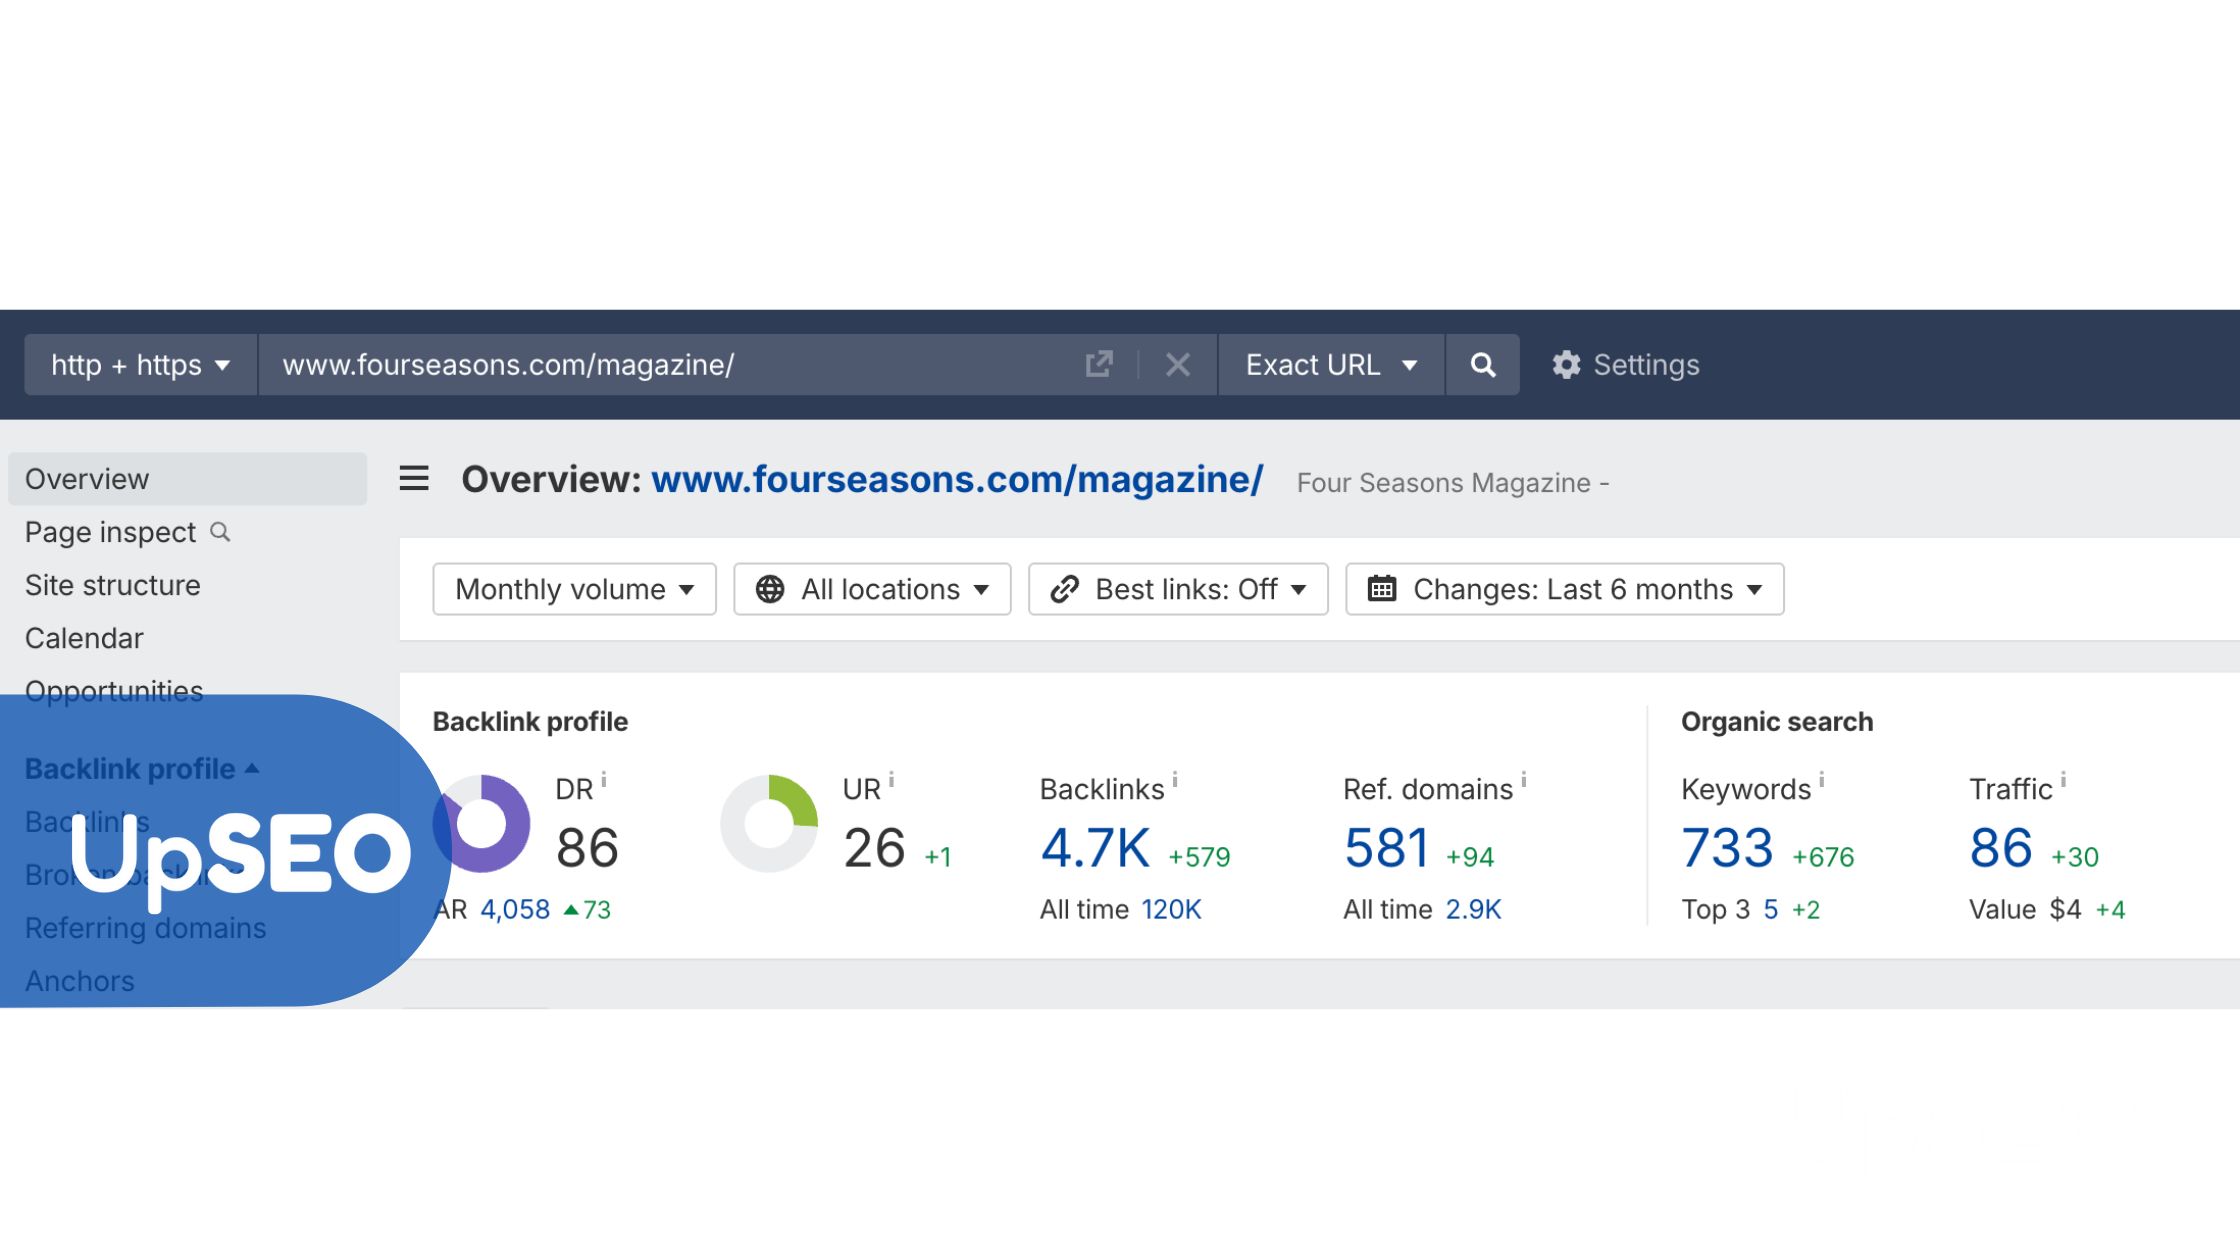This screenshot has width=2240, height=1260.
Task: Open Site structure in the sidebar
Action: (x=113, y=585)
